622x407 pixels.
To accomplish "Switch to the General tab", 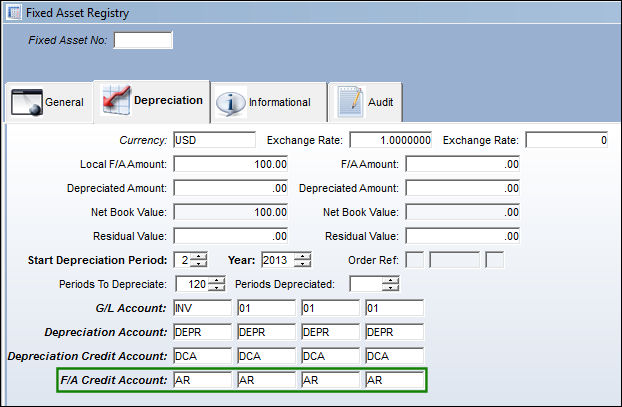I will pyautogui.click(x=49, y=102).
